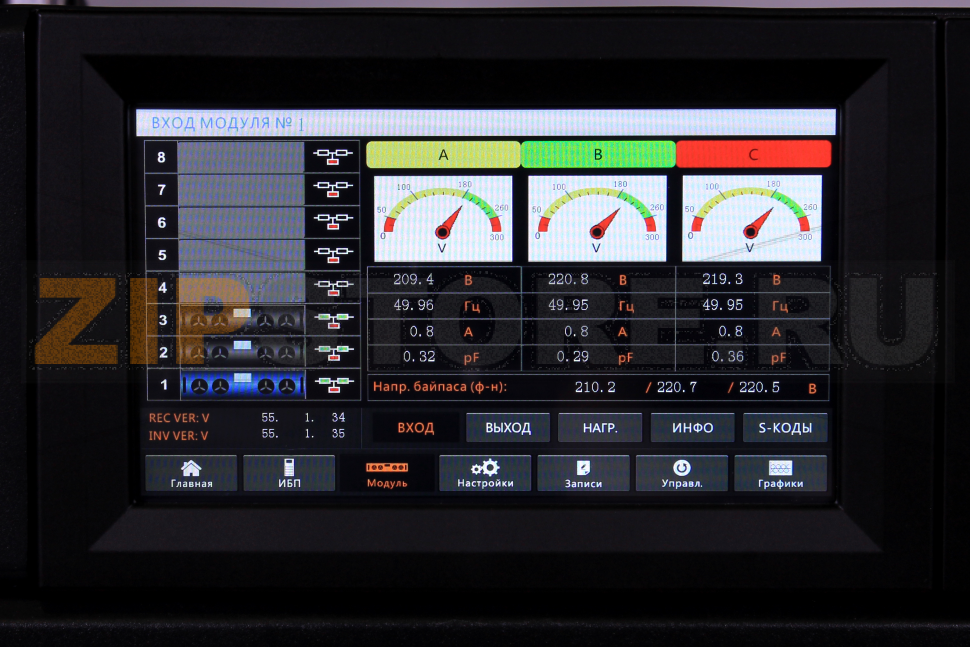Open the Управл. power control page
970x647 pixels.
coord(681,473)
